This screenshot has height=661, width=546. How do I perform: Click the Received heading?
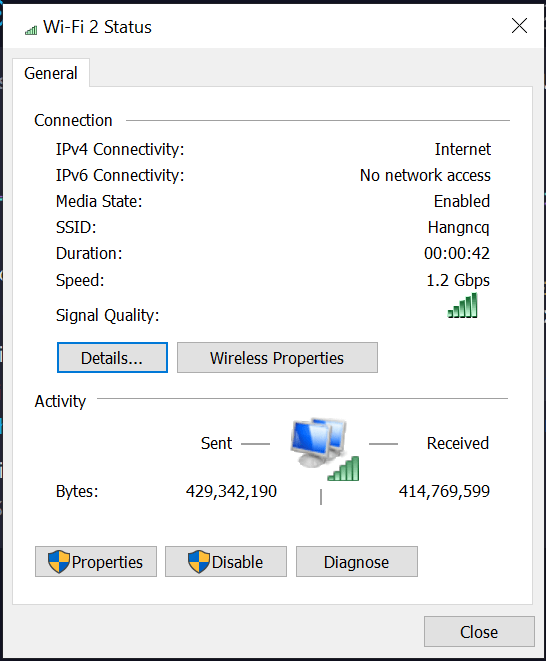pyautogui.click(x=458, y=443)
